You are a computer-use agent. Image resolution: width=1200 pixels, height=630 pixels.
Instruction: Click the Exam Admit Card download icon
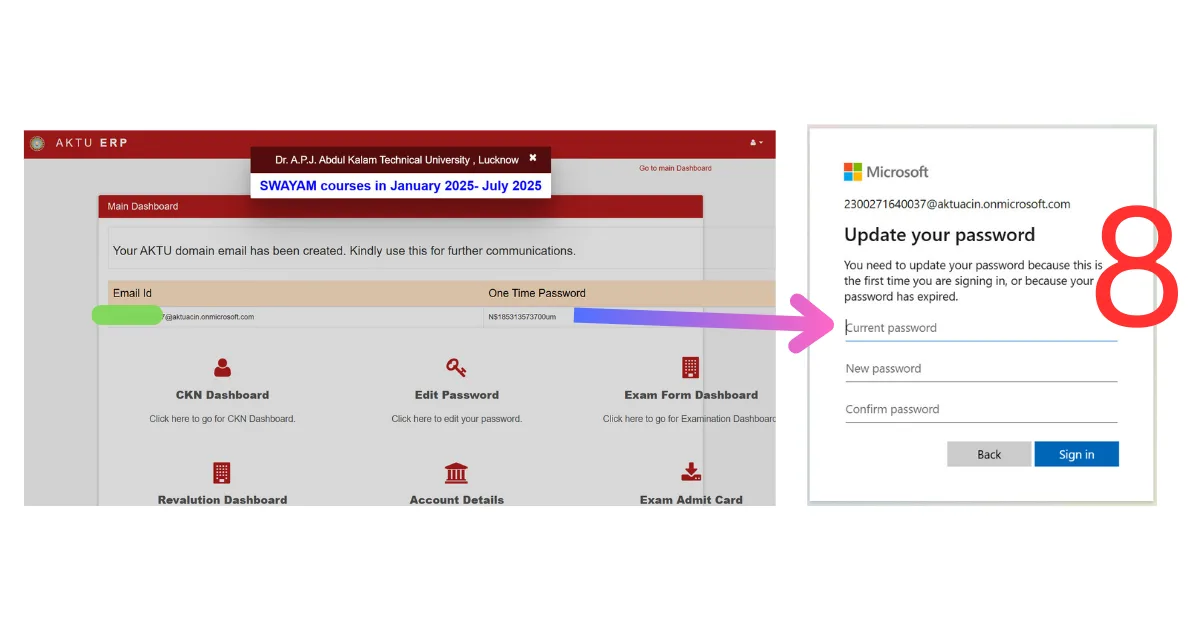pos(691,472)
